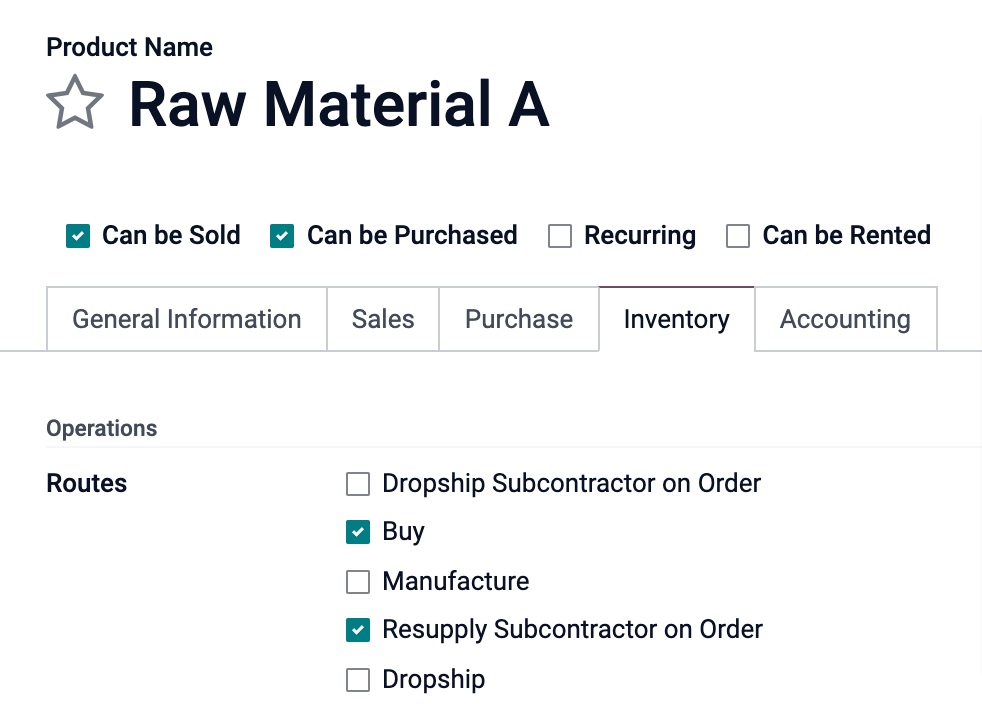
Task: Switch to the Sales tab
Action: click(x=383, y=319)
